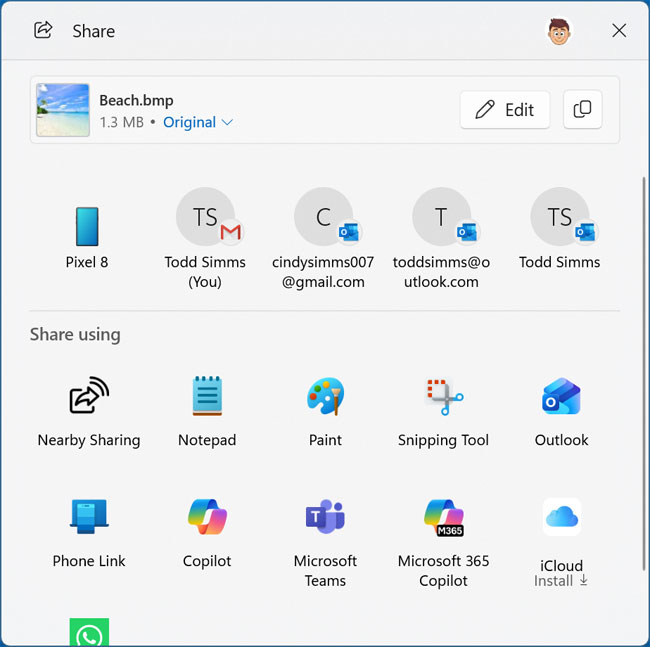Select contact cindysimms007@gmail.com
Screen dimensions: 650x647
coord(323,217)
